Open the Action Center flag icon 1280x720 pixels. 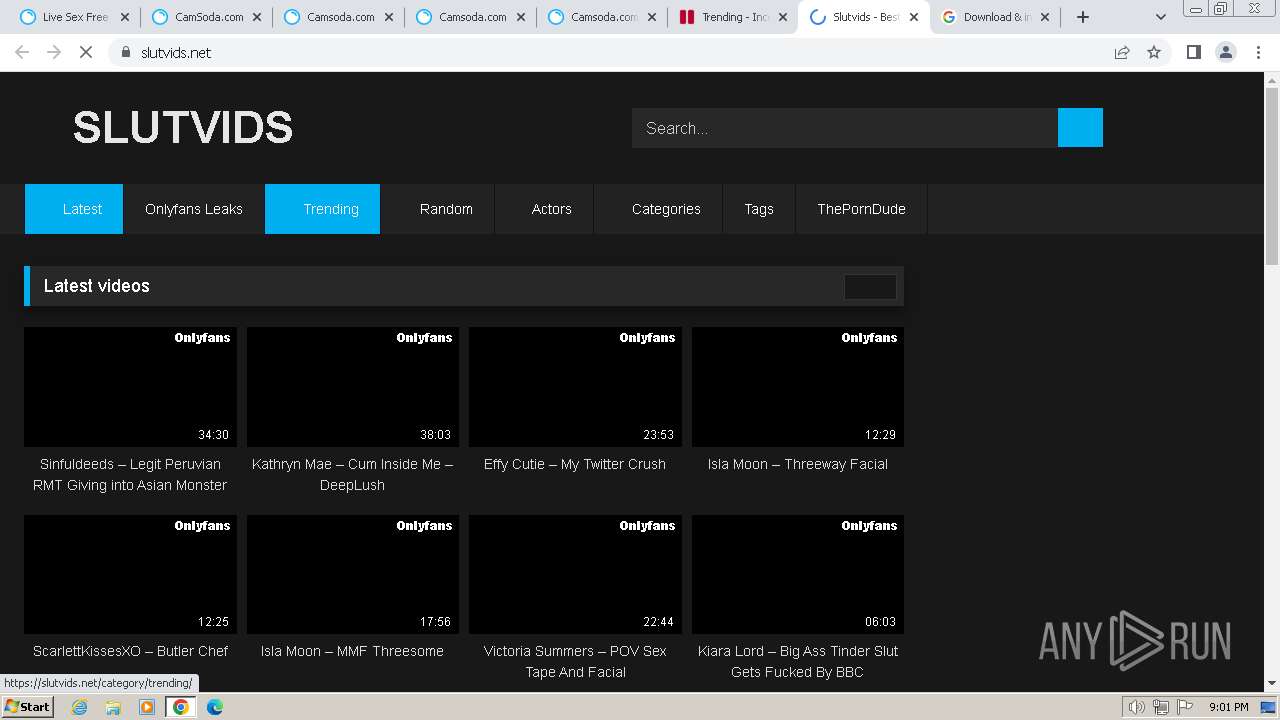[1185, 707]
